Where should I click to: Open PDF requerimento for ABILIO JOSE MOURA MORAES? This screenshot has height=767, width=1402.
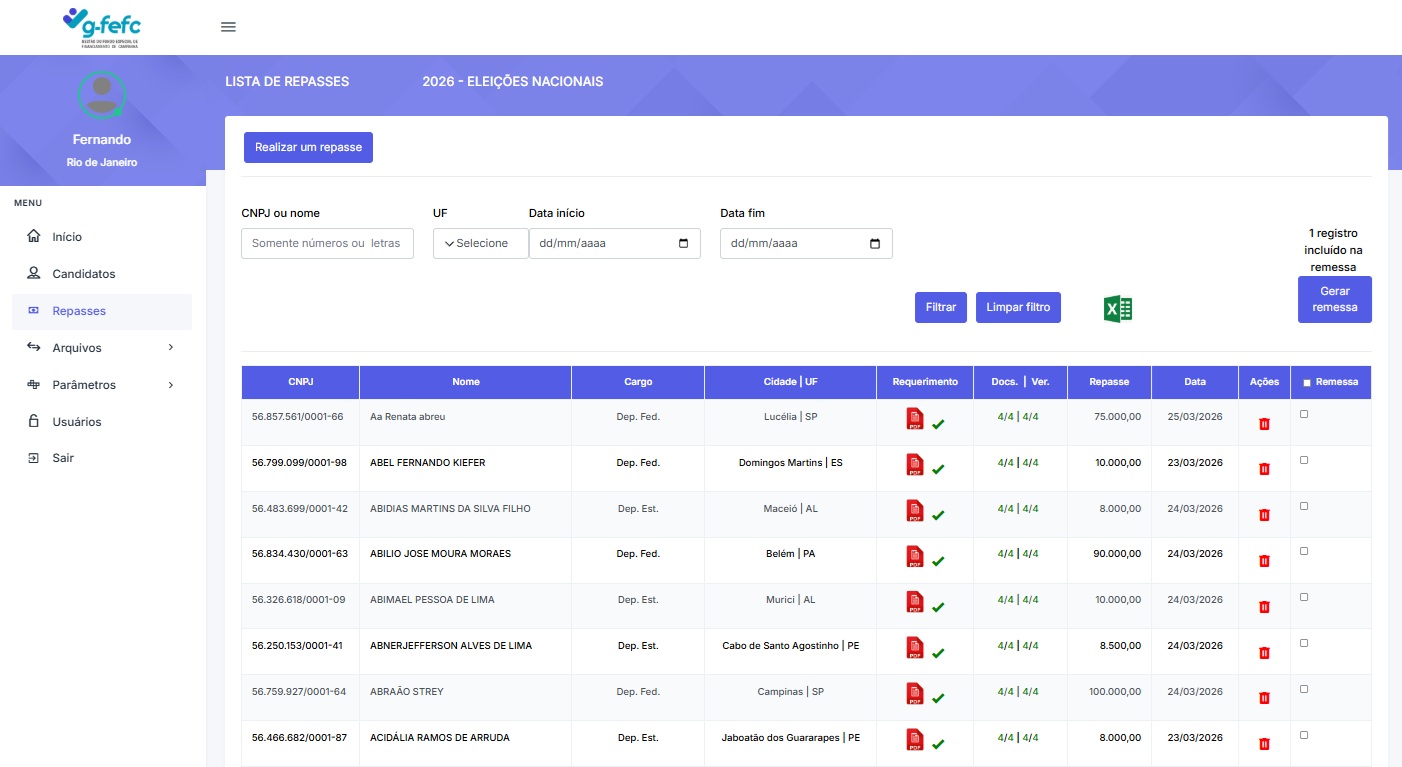(x=915, y=556)
